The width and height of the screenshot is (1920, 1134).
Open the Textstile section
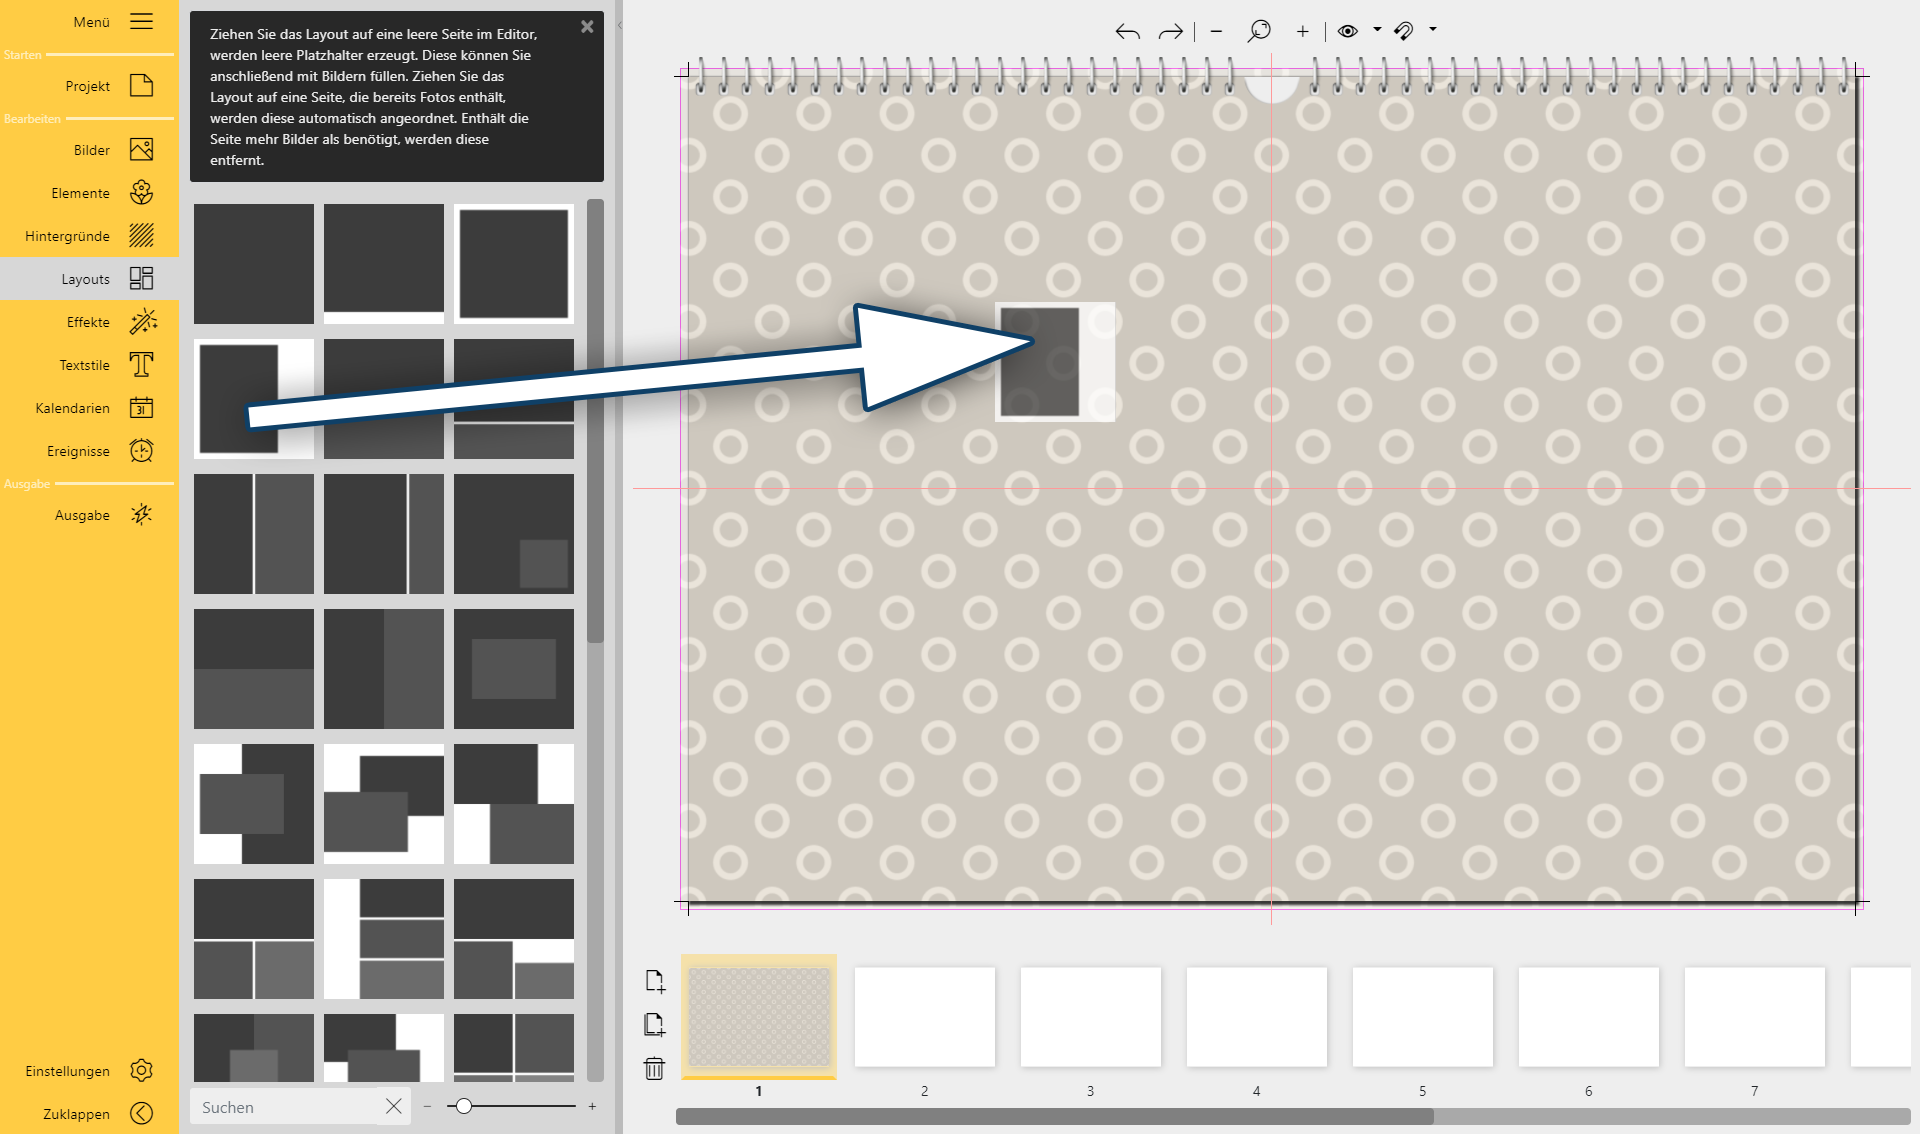(x=83, y=364)
